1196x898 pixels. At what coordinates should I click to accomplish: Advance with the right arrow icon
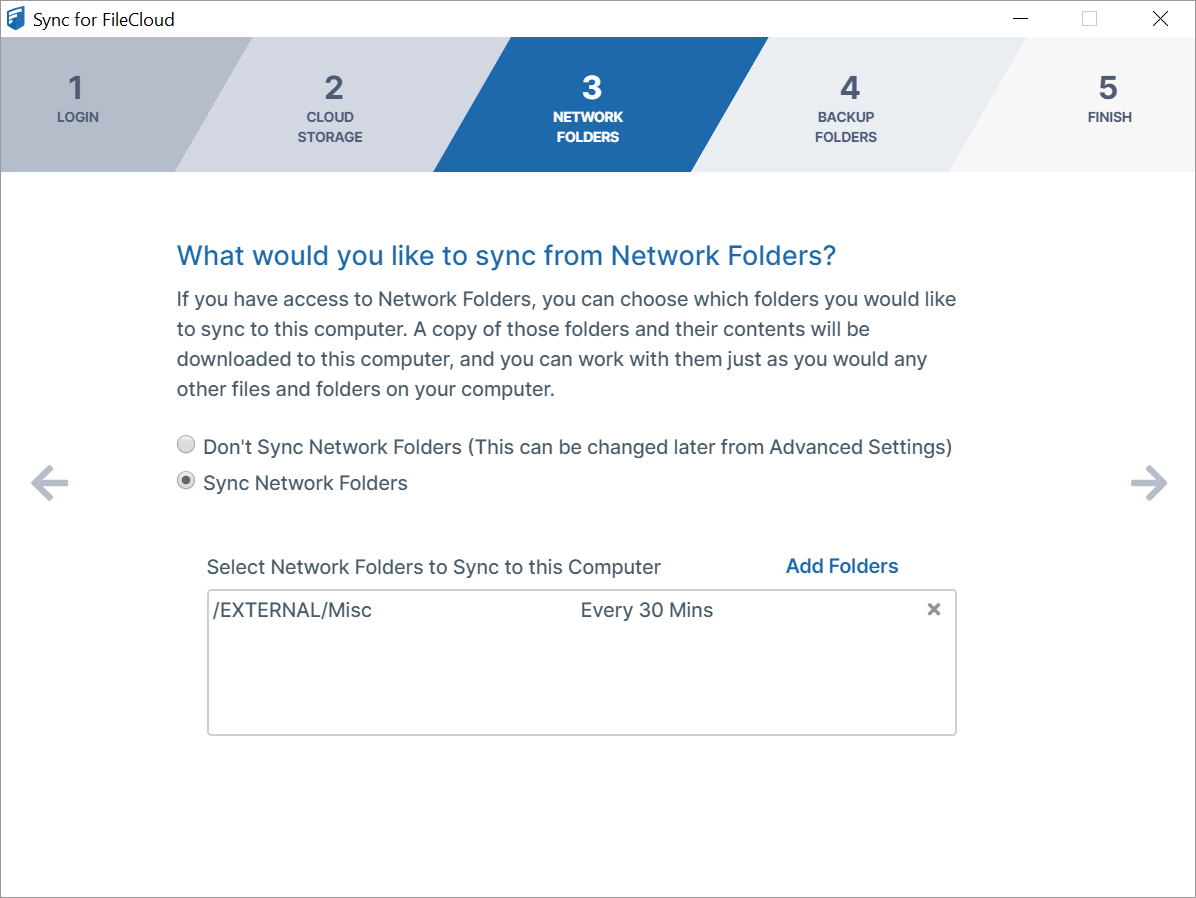click(x=1148, y=484)
